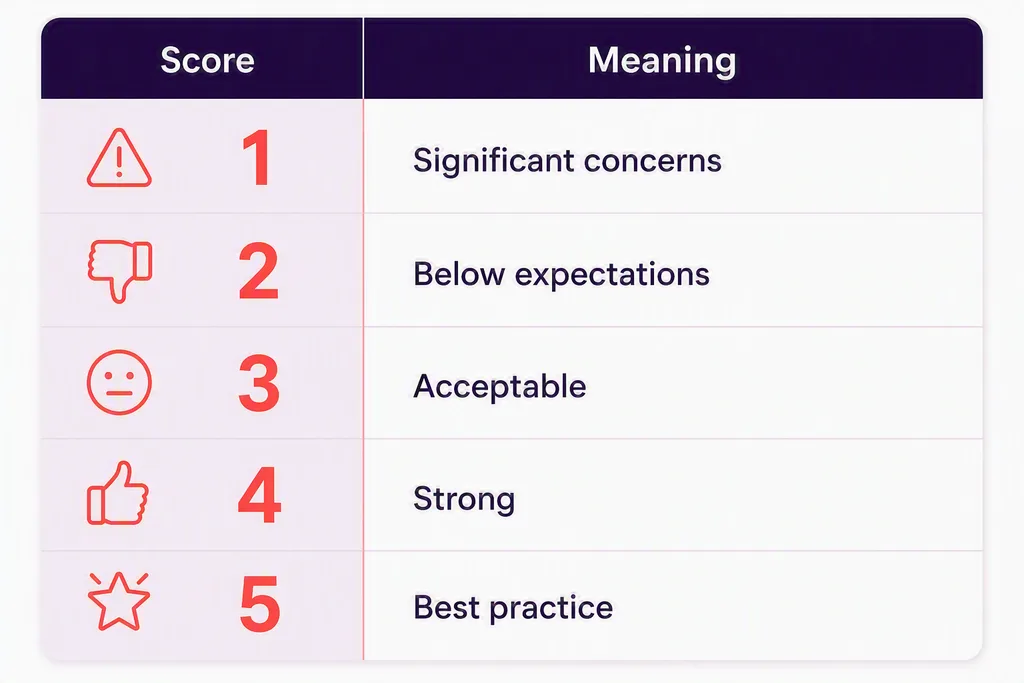The image size is (1024, 683).
Task: Click empty space in Strong row
Action: pos(751,496)
